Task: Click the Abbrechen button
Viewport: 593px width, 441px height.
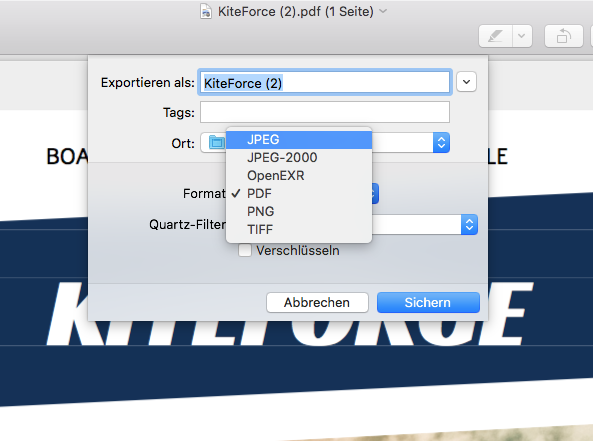Action: click(x=317, y=303)
